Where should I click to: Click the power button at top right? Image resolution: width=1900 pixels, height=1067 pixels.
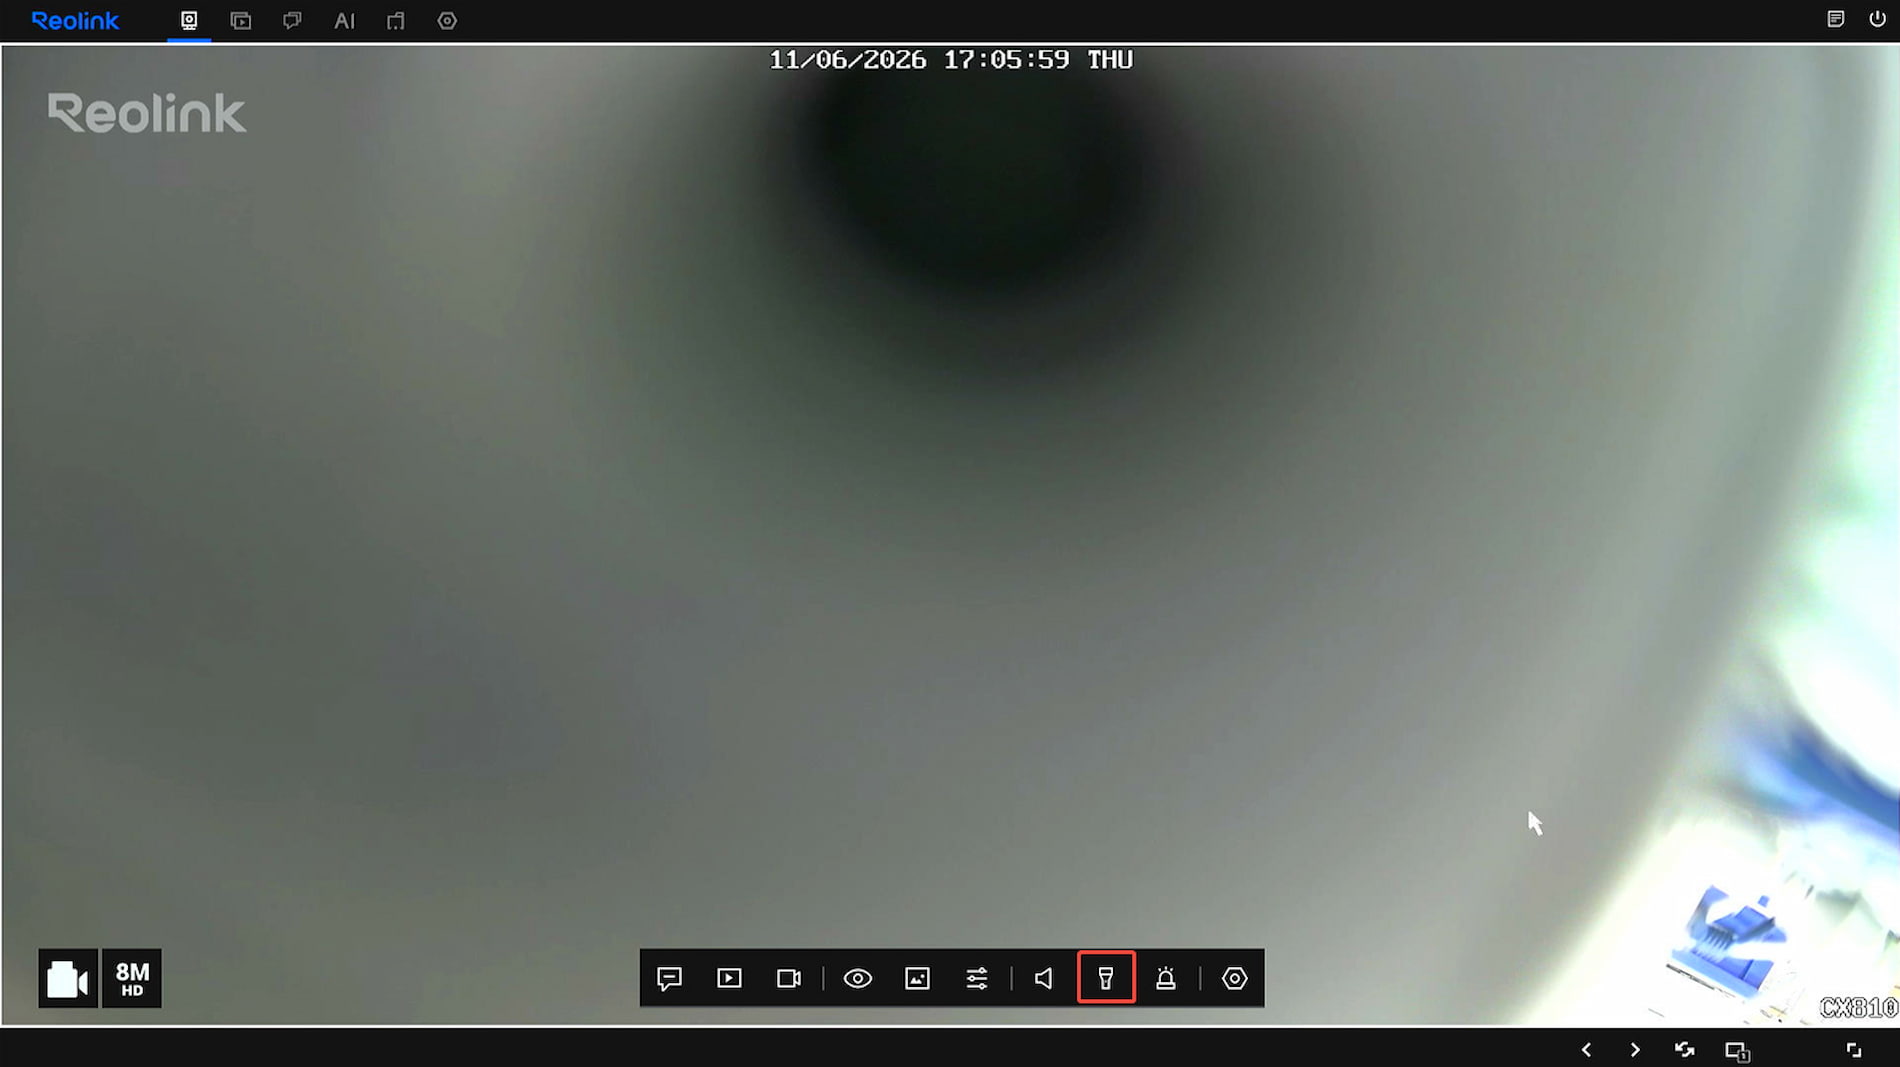click(x=1877, y=19)
